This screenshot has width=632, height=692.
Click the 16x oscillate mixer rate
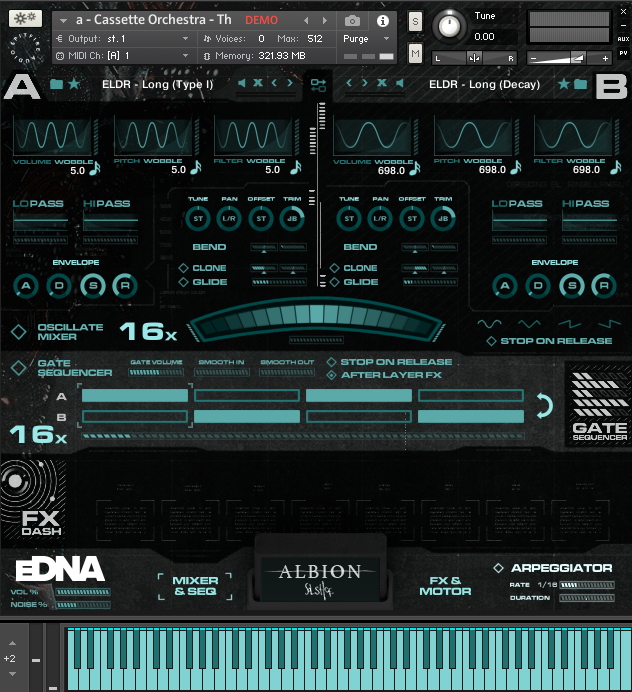(148, 331)
